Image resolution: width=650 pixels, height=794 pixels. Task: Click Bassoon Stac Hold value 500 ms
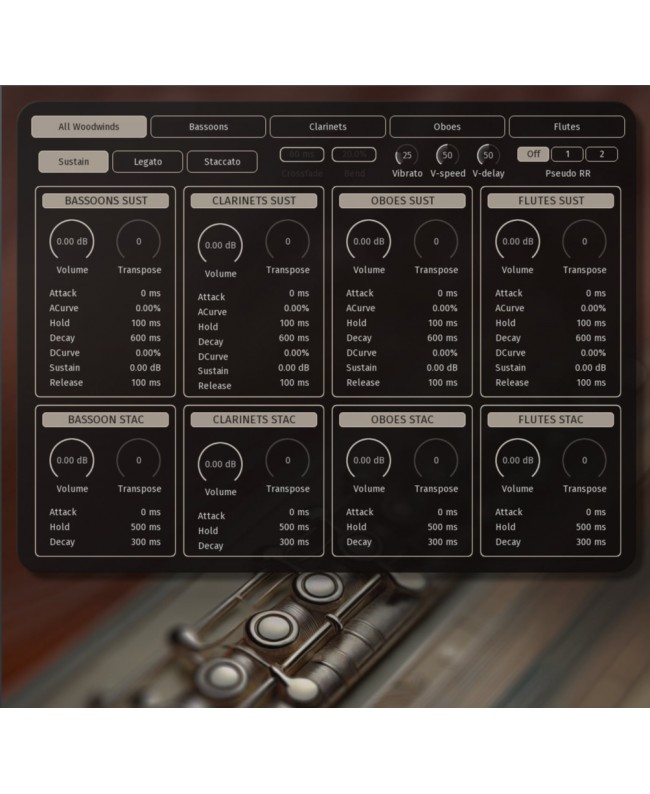tap(145, 527)
